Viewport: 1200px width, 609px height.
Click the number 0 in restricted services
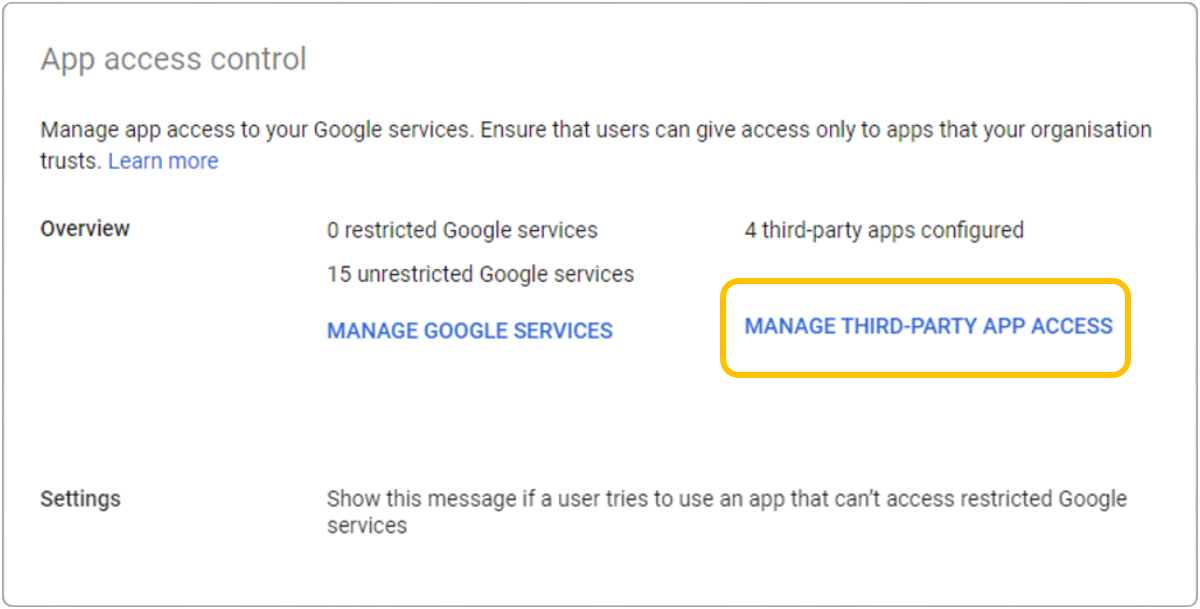(333, 230)
